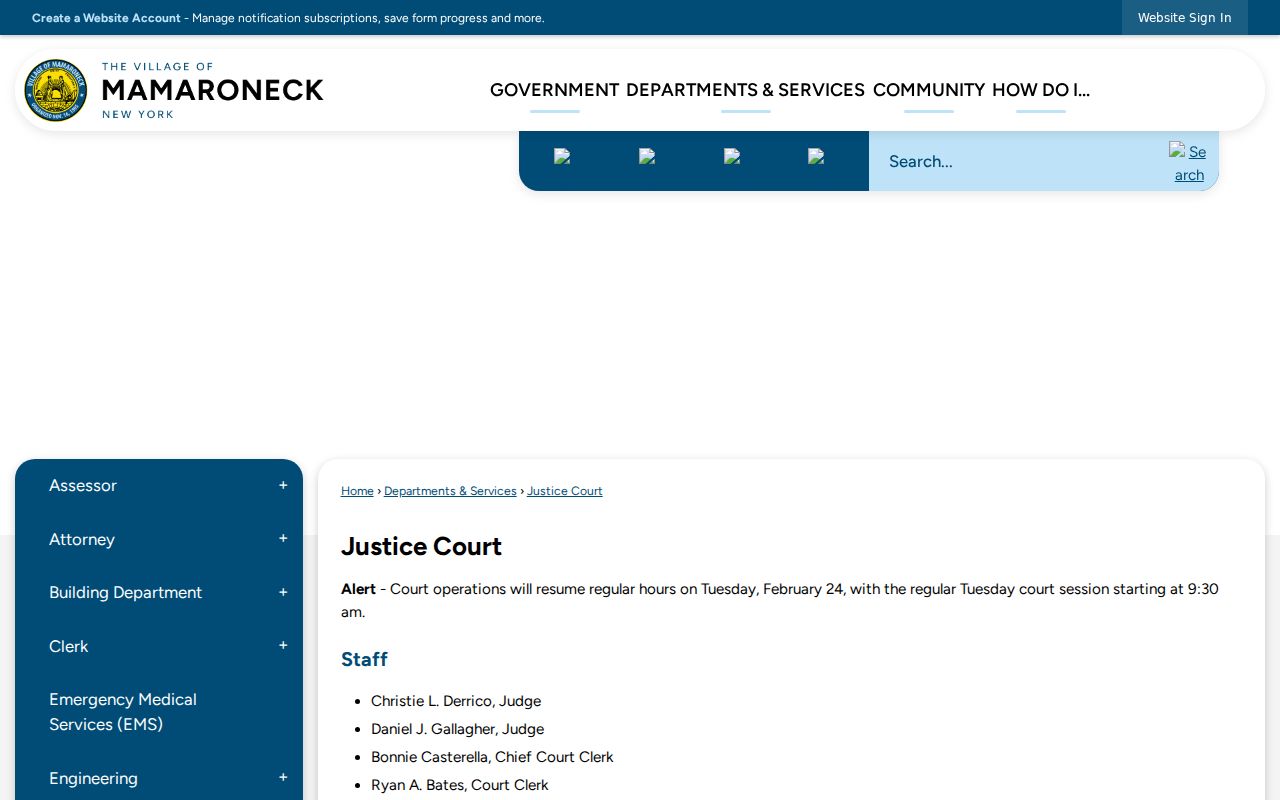
Task: Open Departments & Services breadcrumb link
Action: tap(450, 491)
